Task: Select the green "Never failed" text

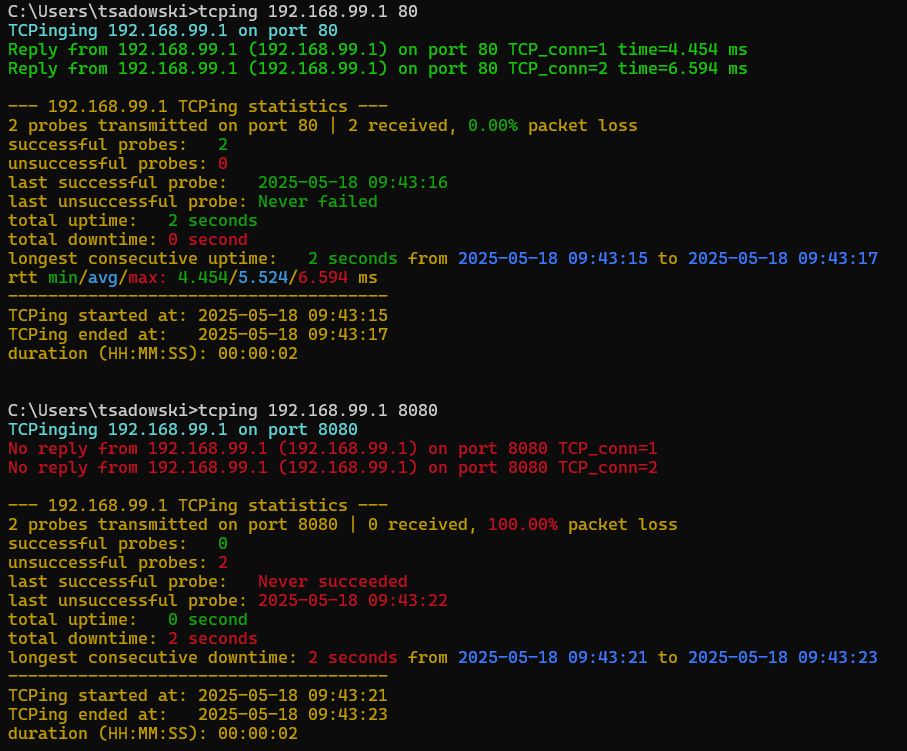Action: click(x=317, y=202)
